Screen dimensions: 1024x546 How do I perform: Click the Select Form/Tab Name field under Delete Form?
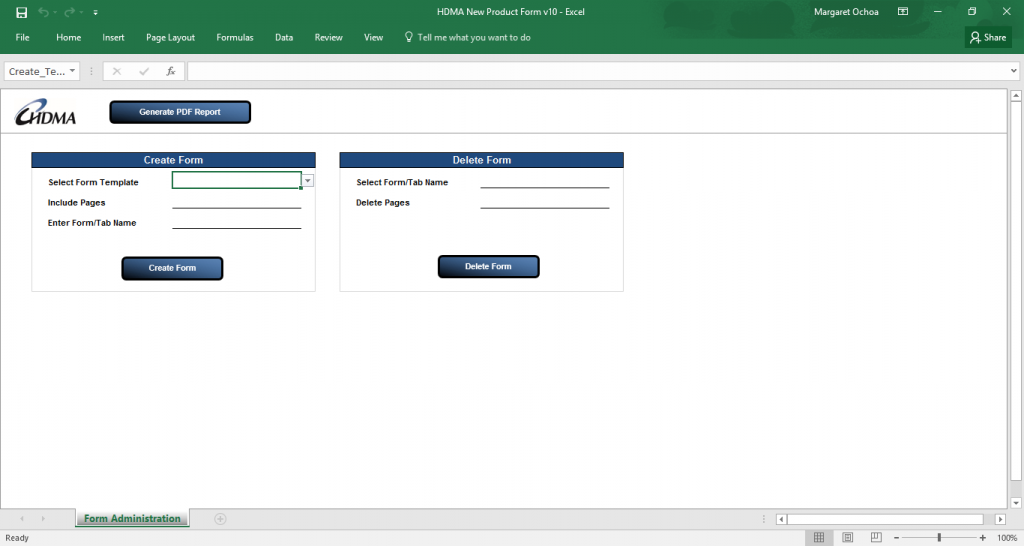point(545,181)
